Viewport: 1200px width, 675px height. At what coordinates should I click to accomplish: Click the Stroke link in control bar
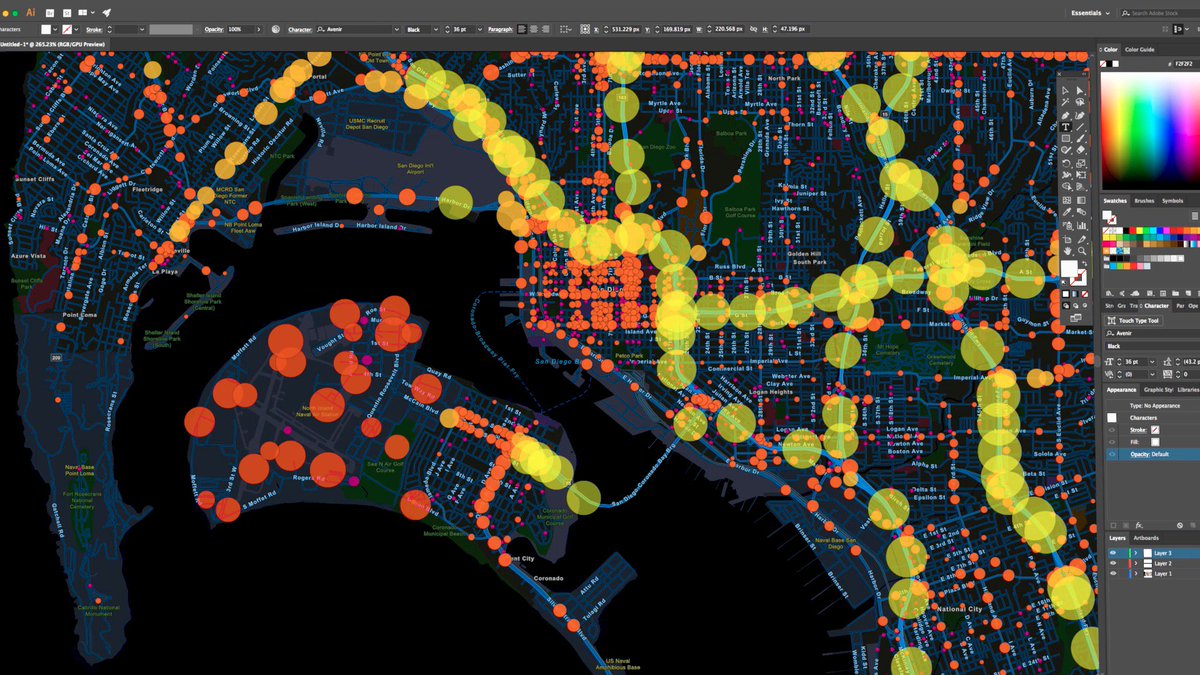point(94,30)
